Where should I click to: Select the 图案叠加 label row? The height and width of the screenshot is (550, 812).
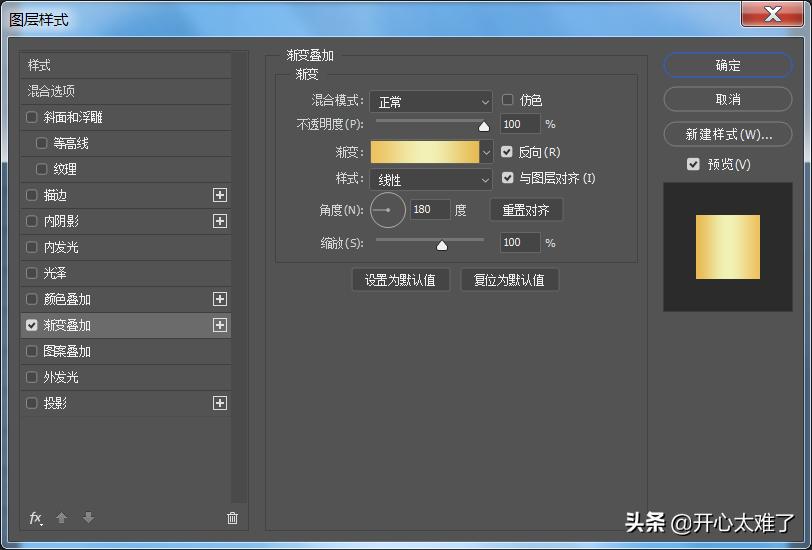point(126,351)
